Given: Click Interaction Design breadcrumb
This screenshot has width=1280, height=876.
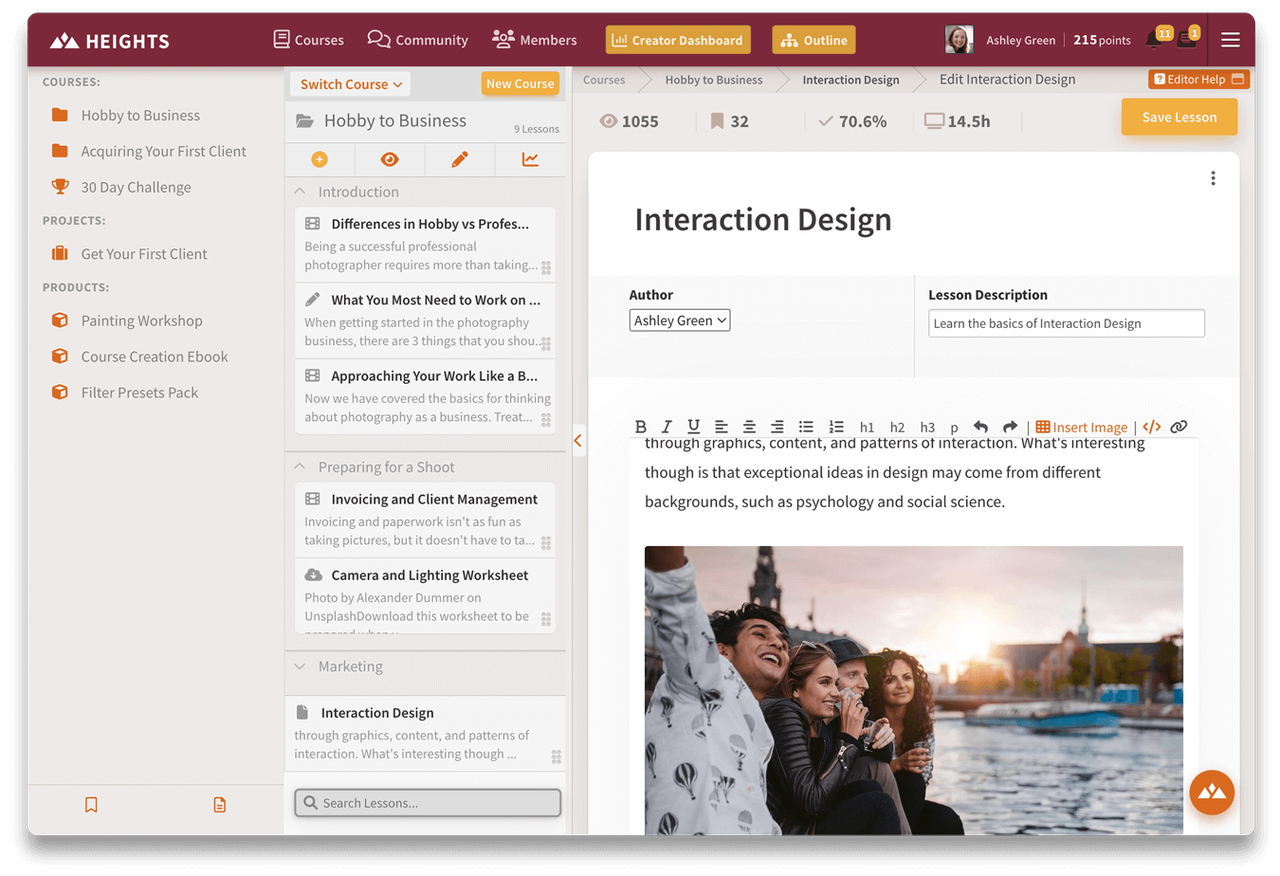Looking at the screenshot, I should (x=851, y=80).
